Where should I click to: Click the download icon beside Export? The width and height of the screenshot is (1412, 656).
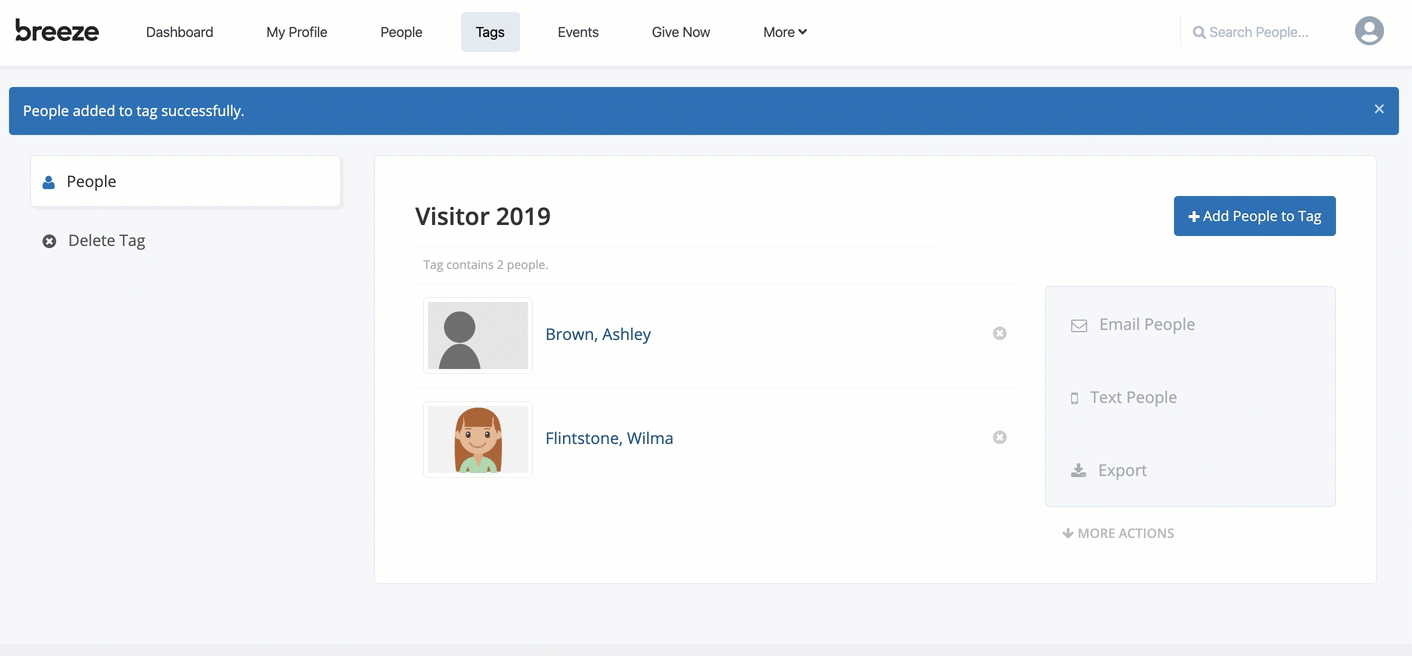tap(1078, 470)
